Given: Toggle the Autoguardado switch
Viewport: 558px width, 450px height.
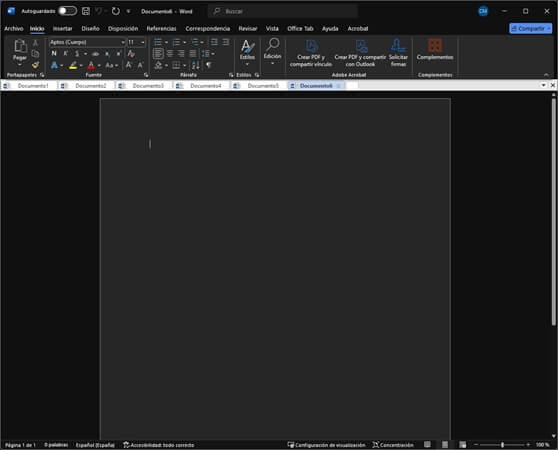Looking at the screenshot, I should pos(67,11).
